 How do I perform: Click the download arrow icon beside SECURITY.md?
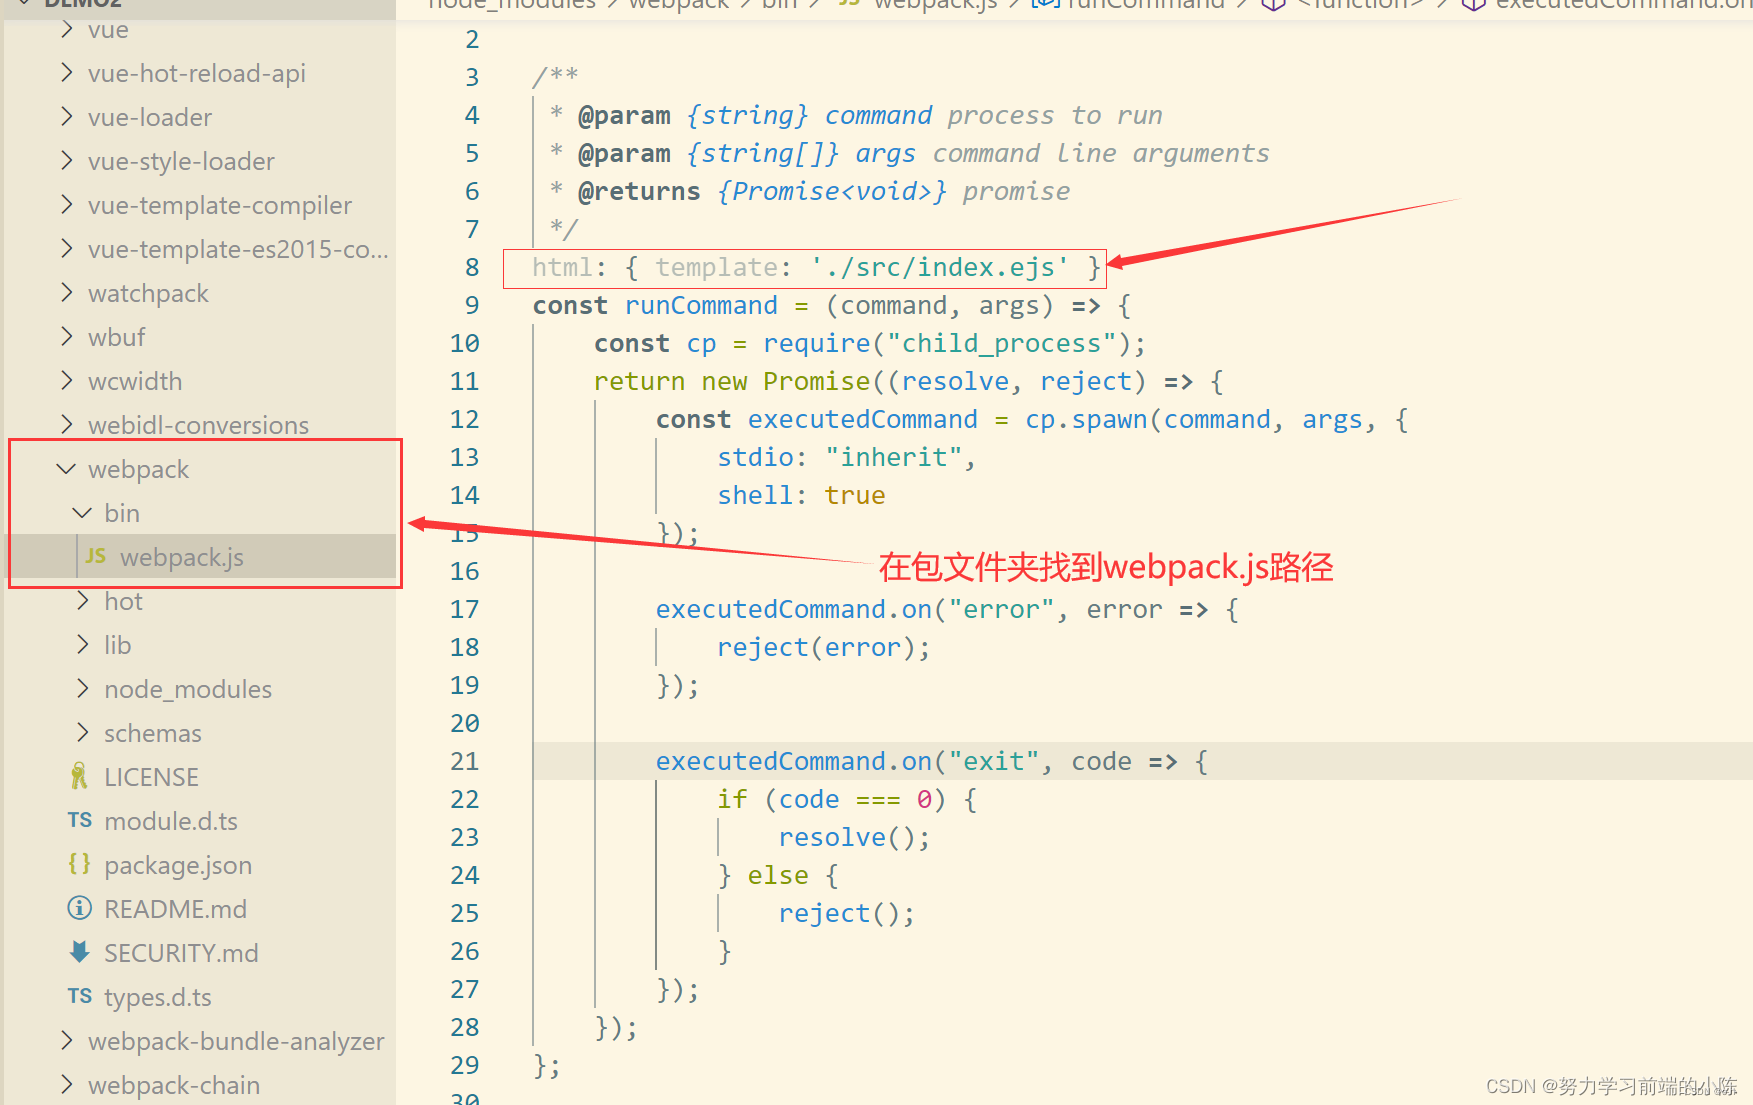pos(79,952)
